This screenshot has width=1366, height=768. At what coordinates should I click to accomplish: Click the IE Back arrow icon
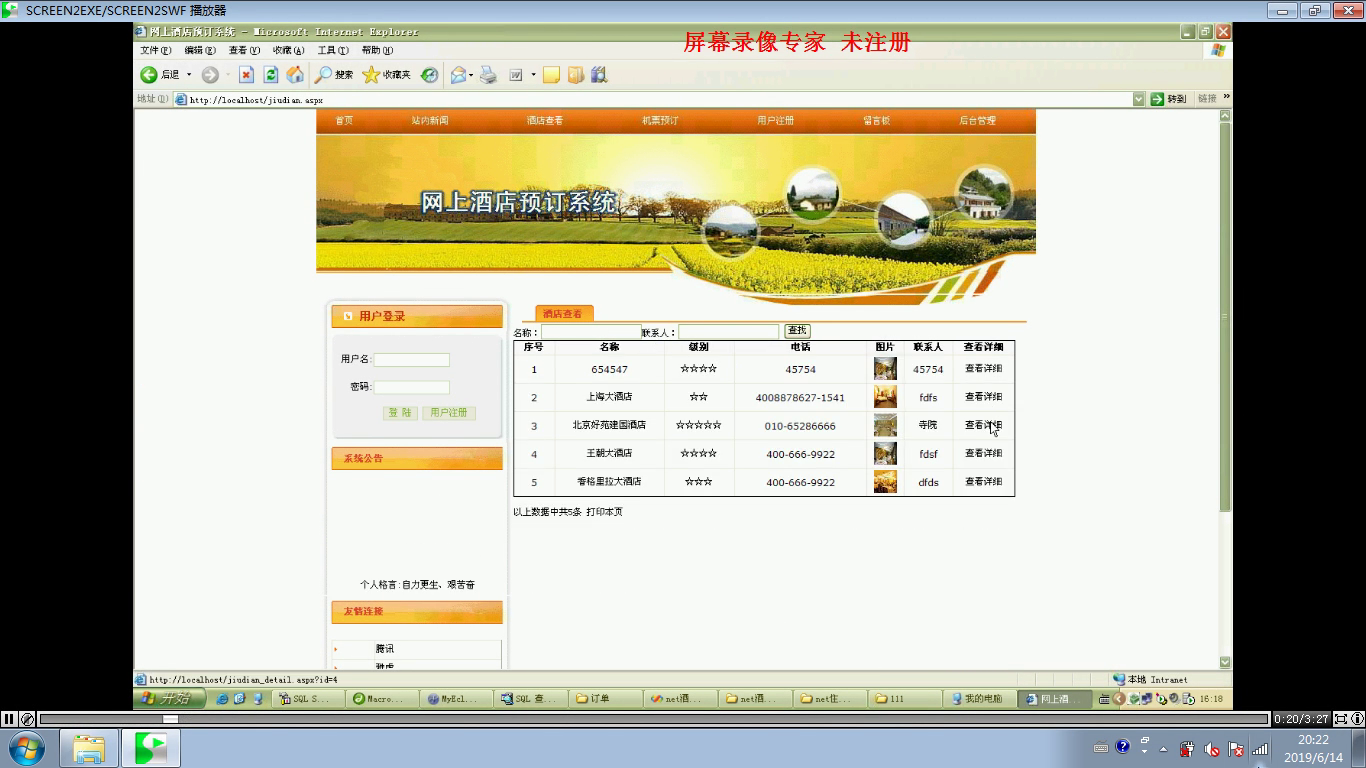coord(149,75)
